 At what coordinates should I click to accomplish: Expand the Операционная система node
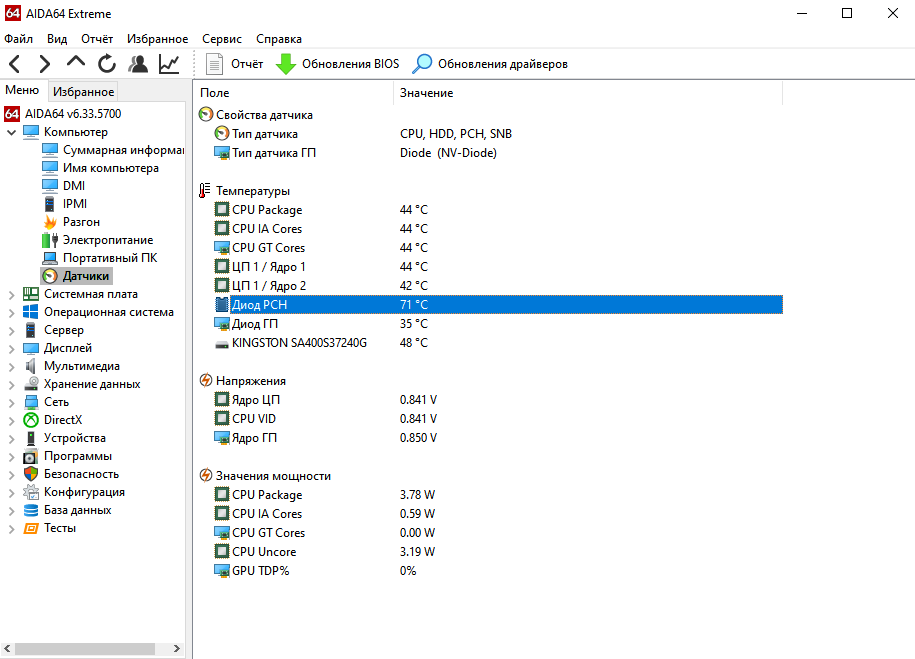(x=11, y=313)
